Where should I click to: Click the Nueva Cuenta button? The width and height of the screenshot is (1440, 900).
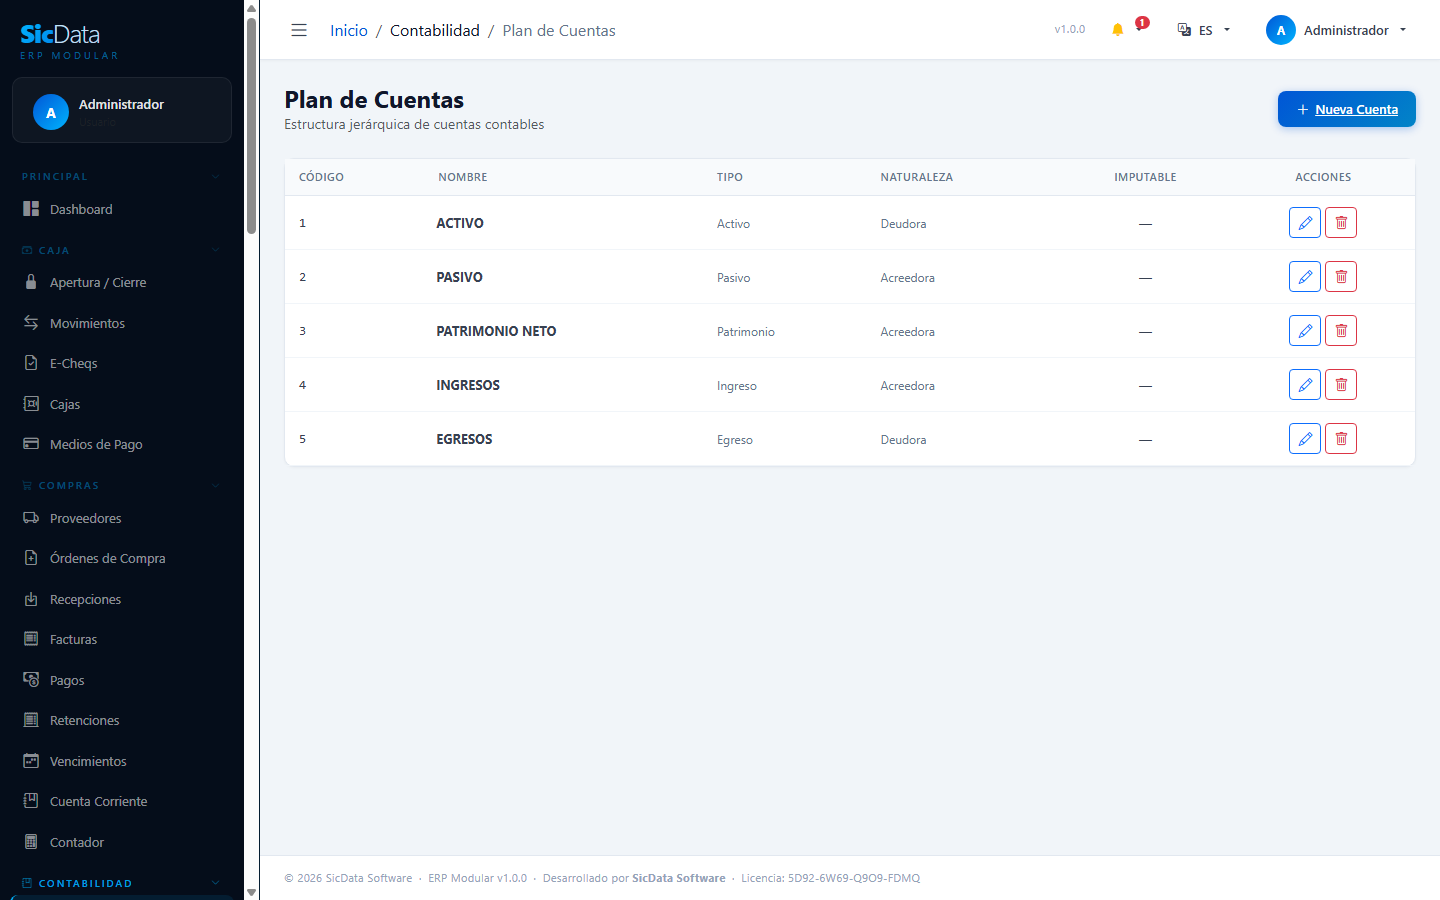click(x=1346, y=109)
